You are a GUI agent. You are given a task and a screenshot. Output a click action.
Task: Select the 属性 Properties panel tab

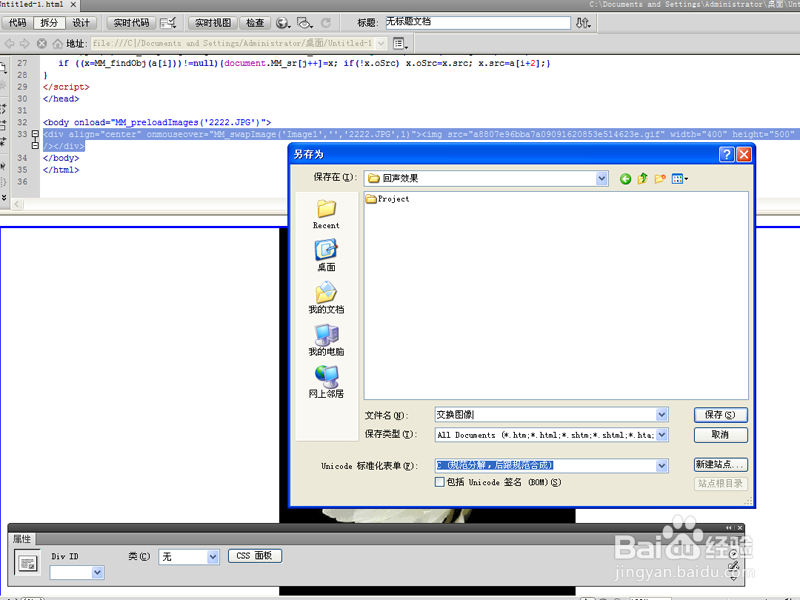[x=21, y=539]
